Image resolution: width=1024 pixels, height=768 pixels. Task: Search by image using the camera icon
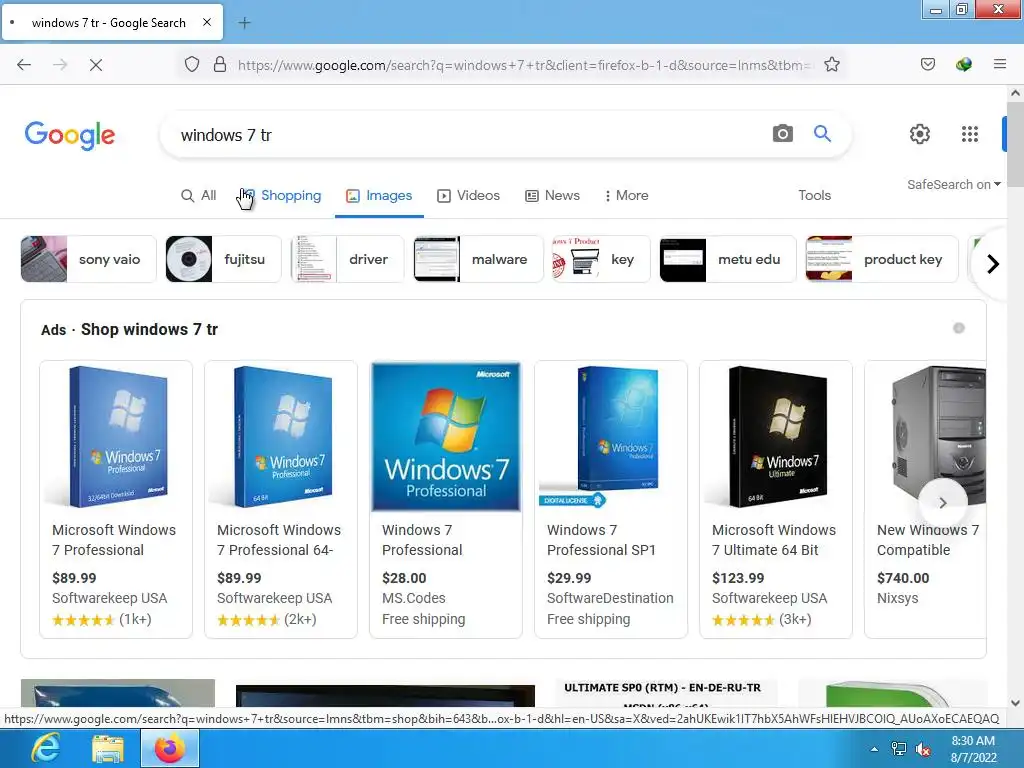pos(782,134)
